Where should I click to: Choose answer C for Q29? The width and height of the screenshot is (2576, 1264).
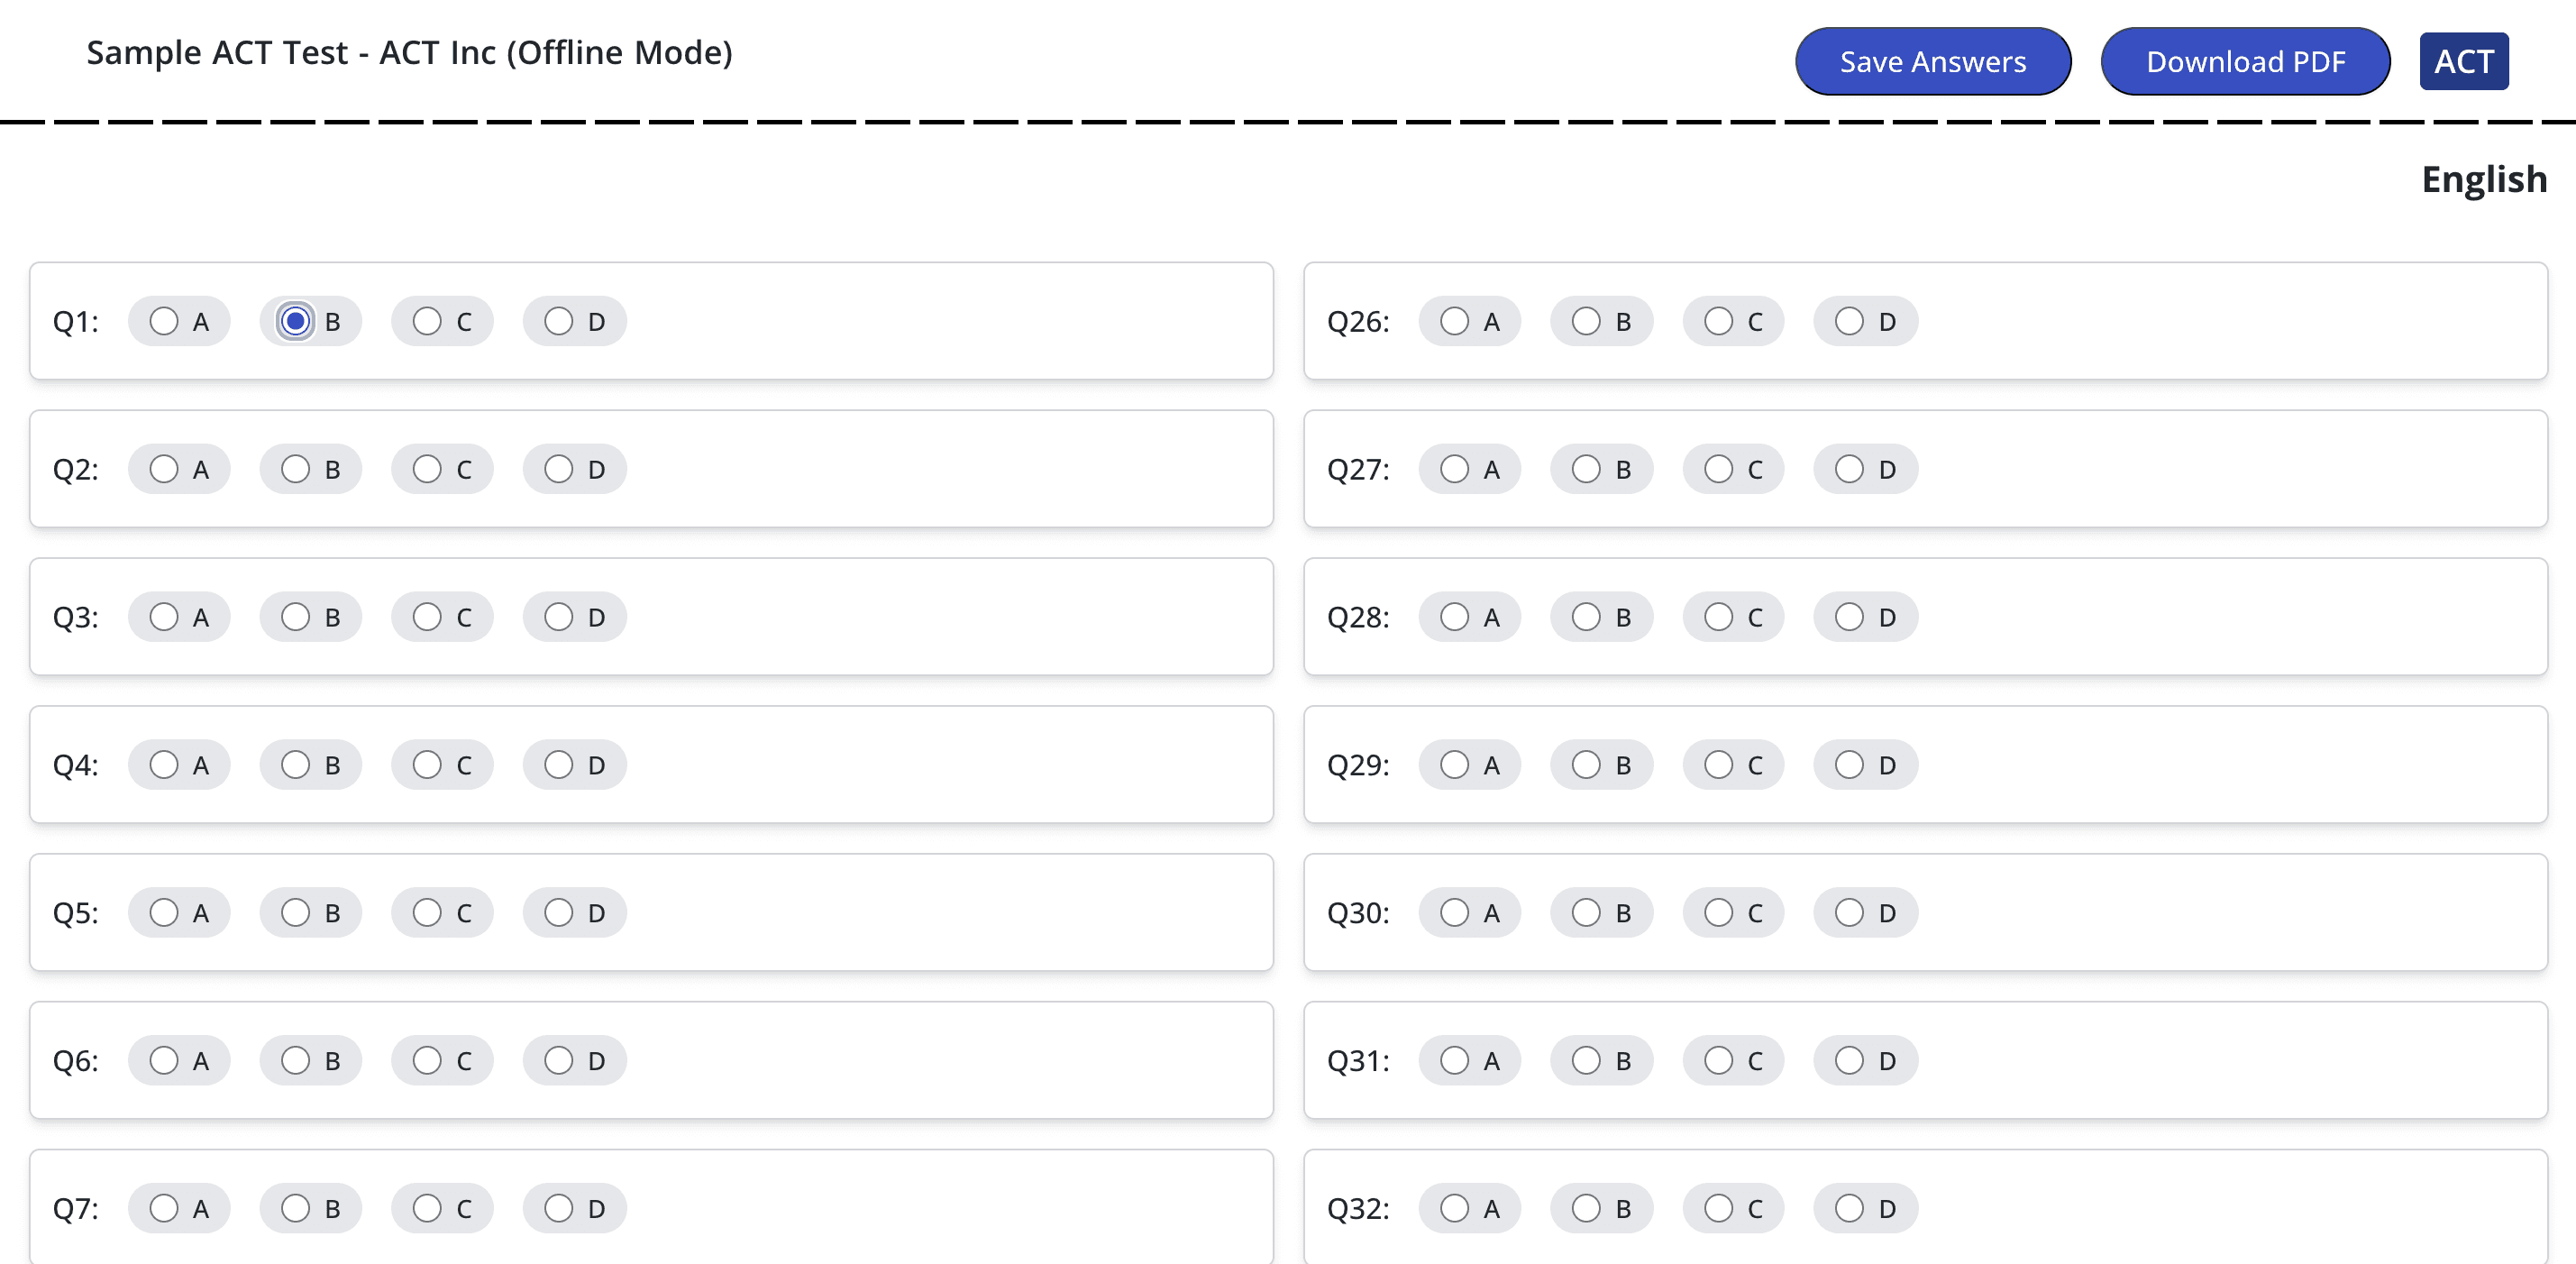(1718, 765)
